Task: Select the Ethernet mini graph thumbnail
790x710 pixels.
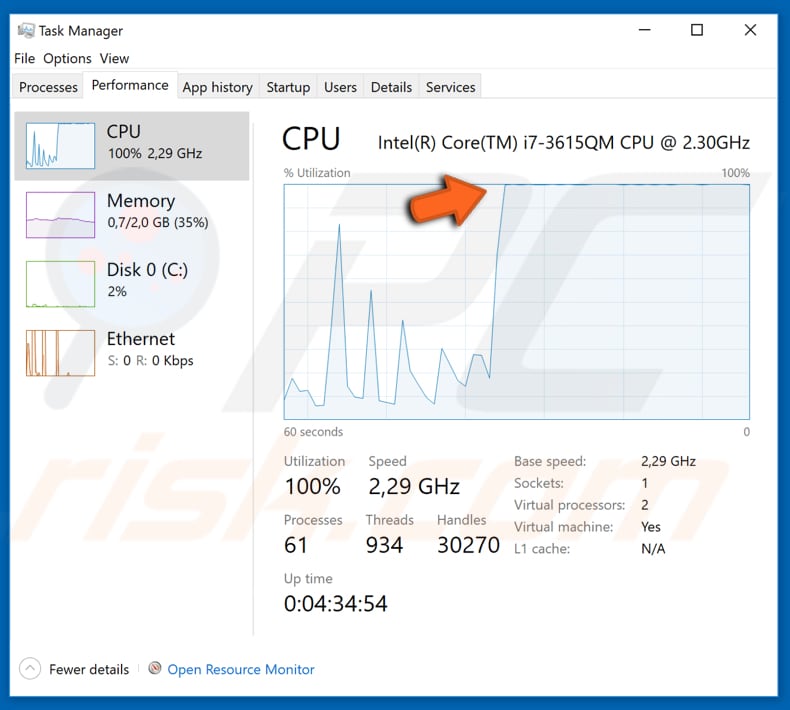Action: point(60,353)
